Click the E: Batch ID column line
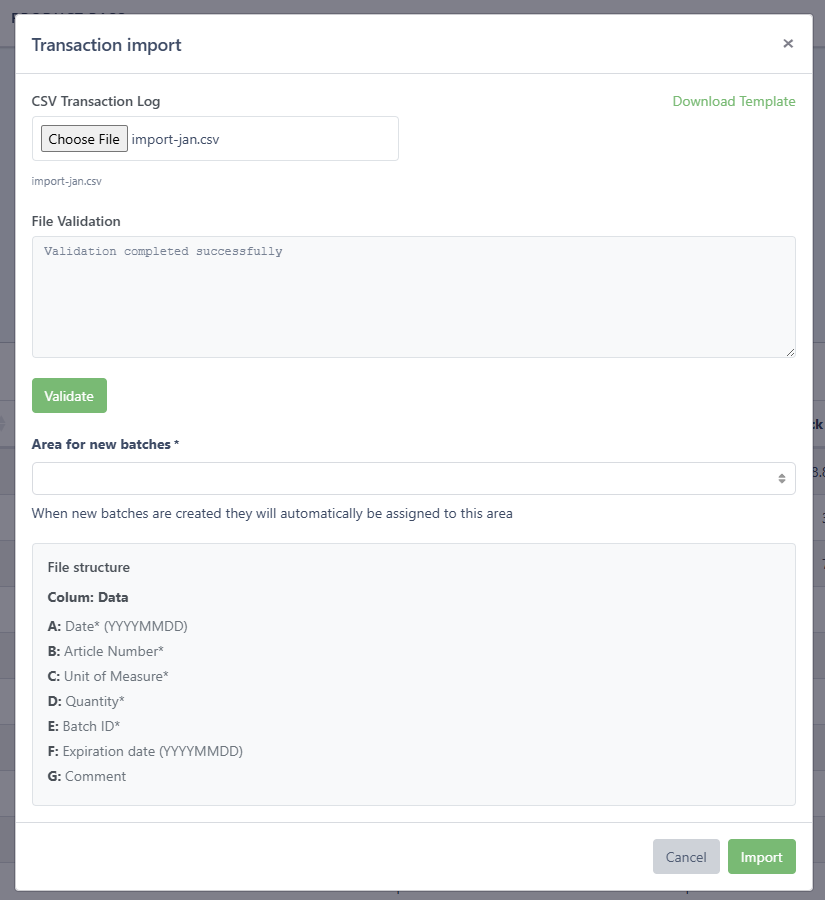 [91, 726]
